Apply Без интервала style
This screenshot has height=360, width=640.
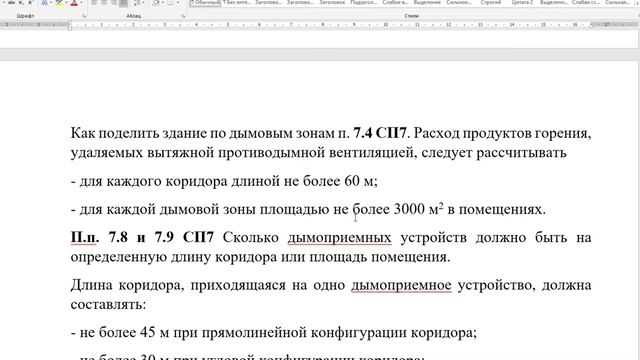(237, 2)
